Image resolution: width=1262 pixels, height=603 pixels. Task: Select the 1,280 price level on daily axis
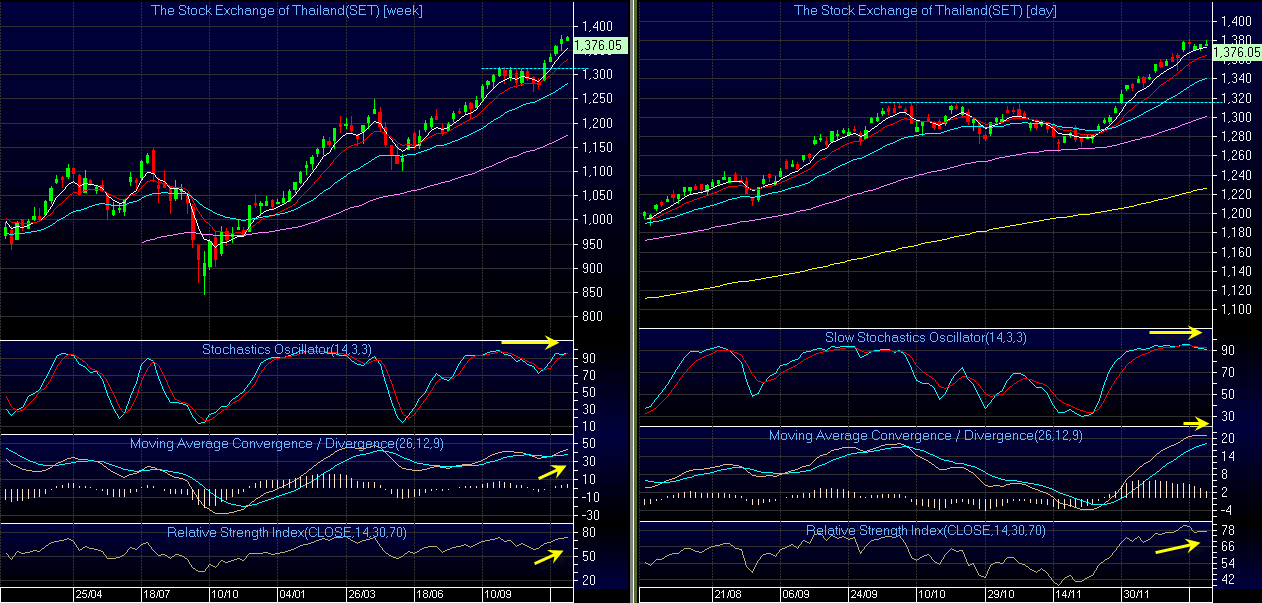coord(1235,137)
